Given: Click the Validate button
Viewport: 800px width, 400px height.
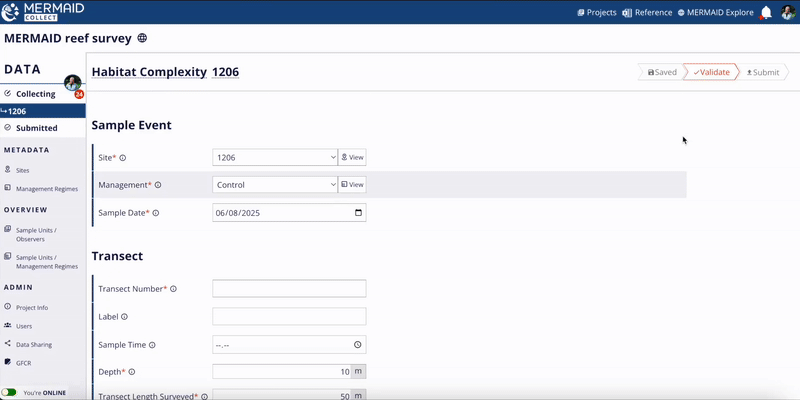Looking at the screenshot, I should click(x=711, y=72).
